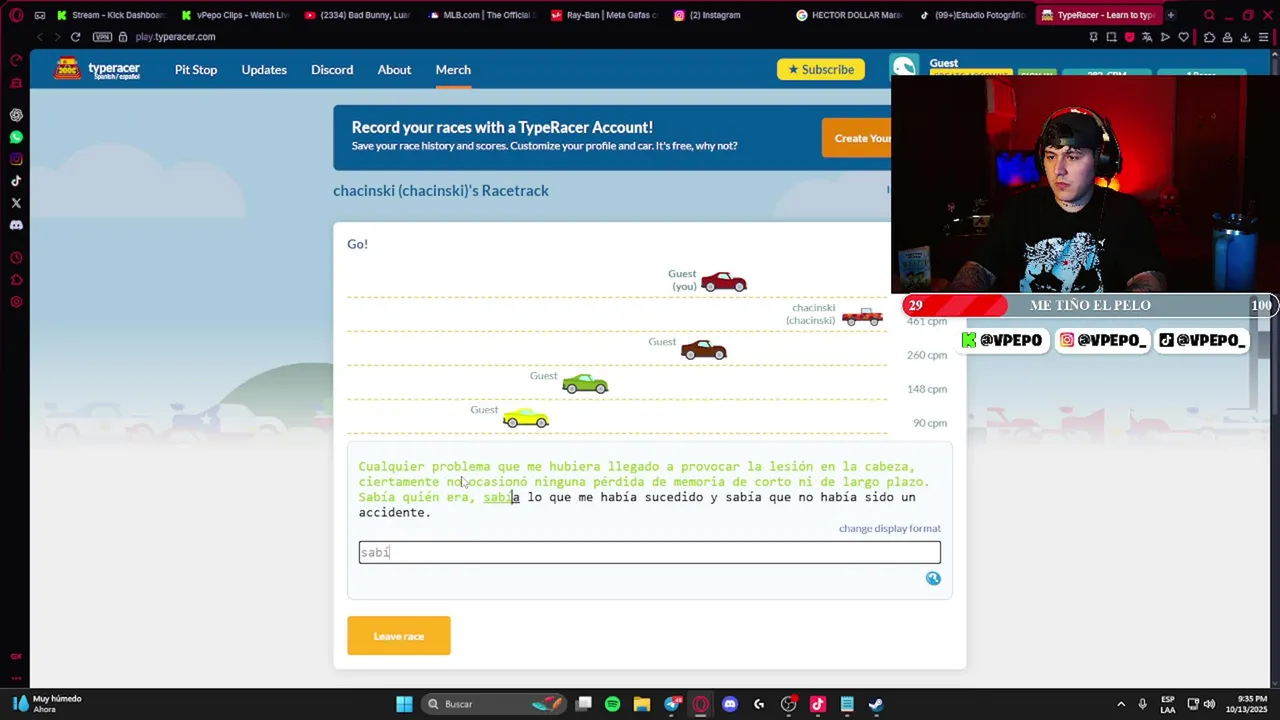Open the Updates page

click(264, 70)
